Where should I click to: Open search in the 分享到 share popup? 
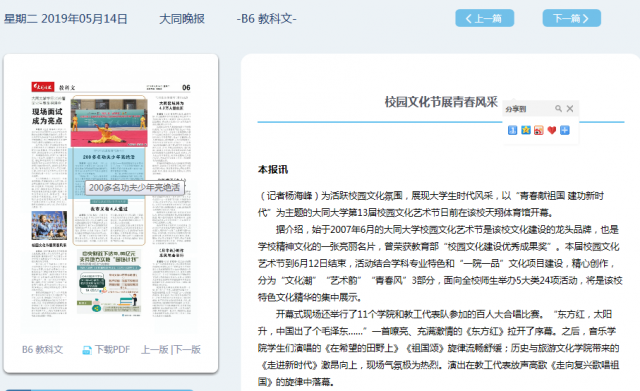[x=558, y=109]
